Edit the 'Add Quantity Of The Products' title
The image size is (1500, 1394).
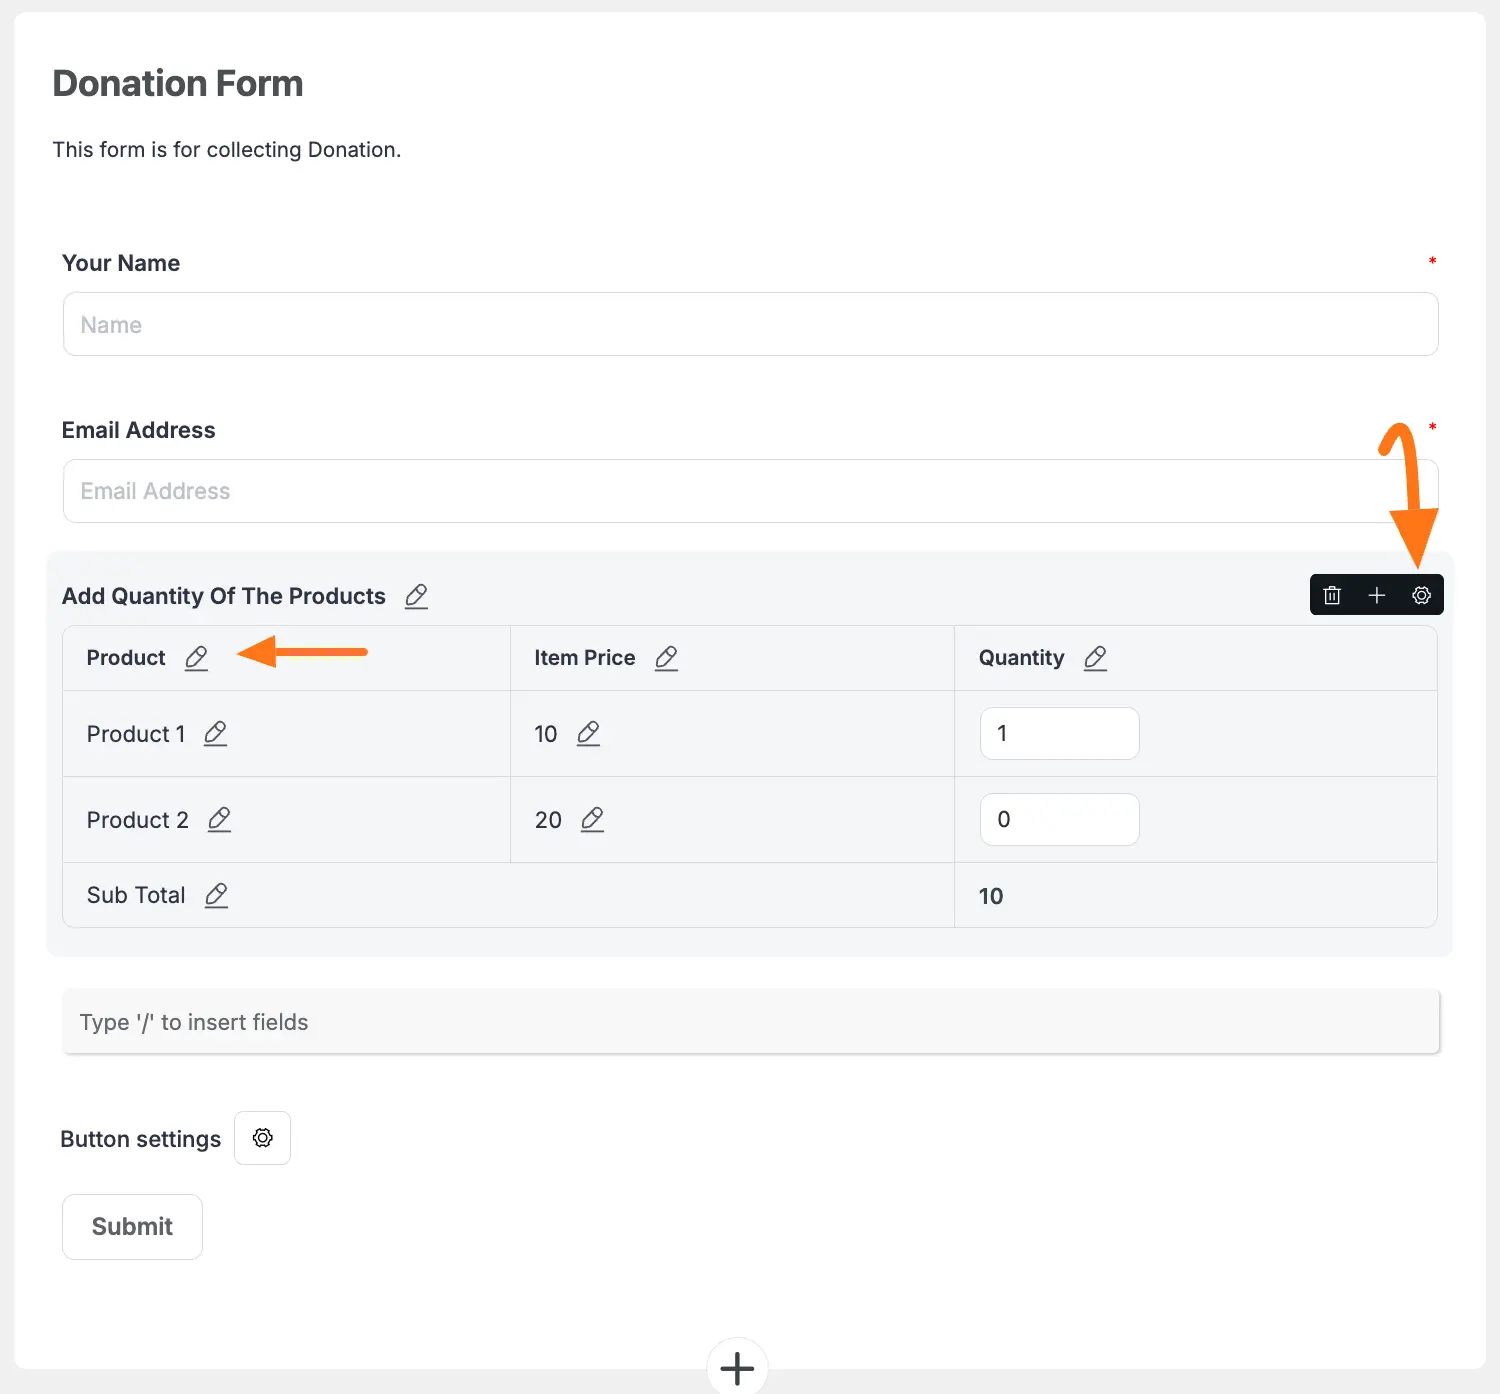point(416,596)
